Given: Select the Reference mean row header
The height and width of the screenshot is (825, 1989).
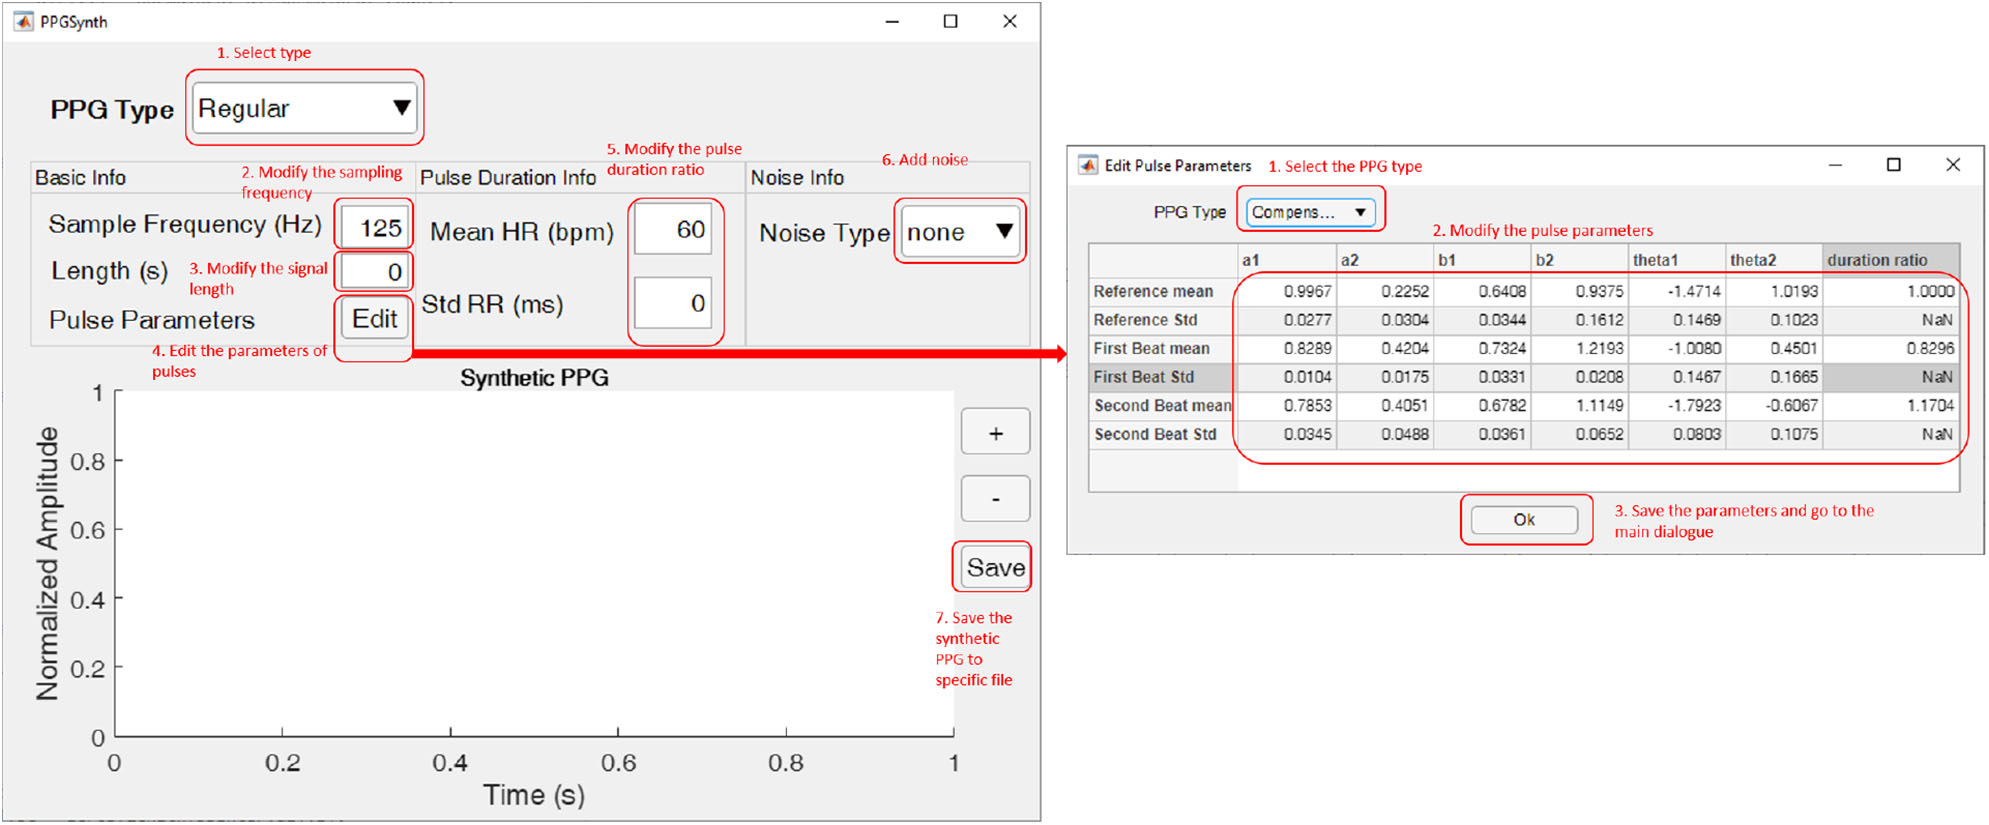Looking at the screenshot, I should 1163,291.
